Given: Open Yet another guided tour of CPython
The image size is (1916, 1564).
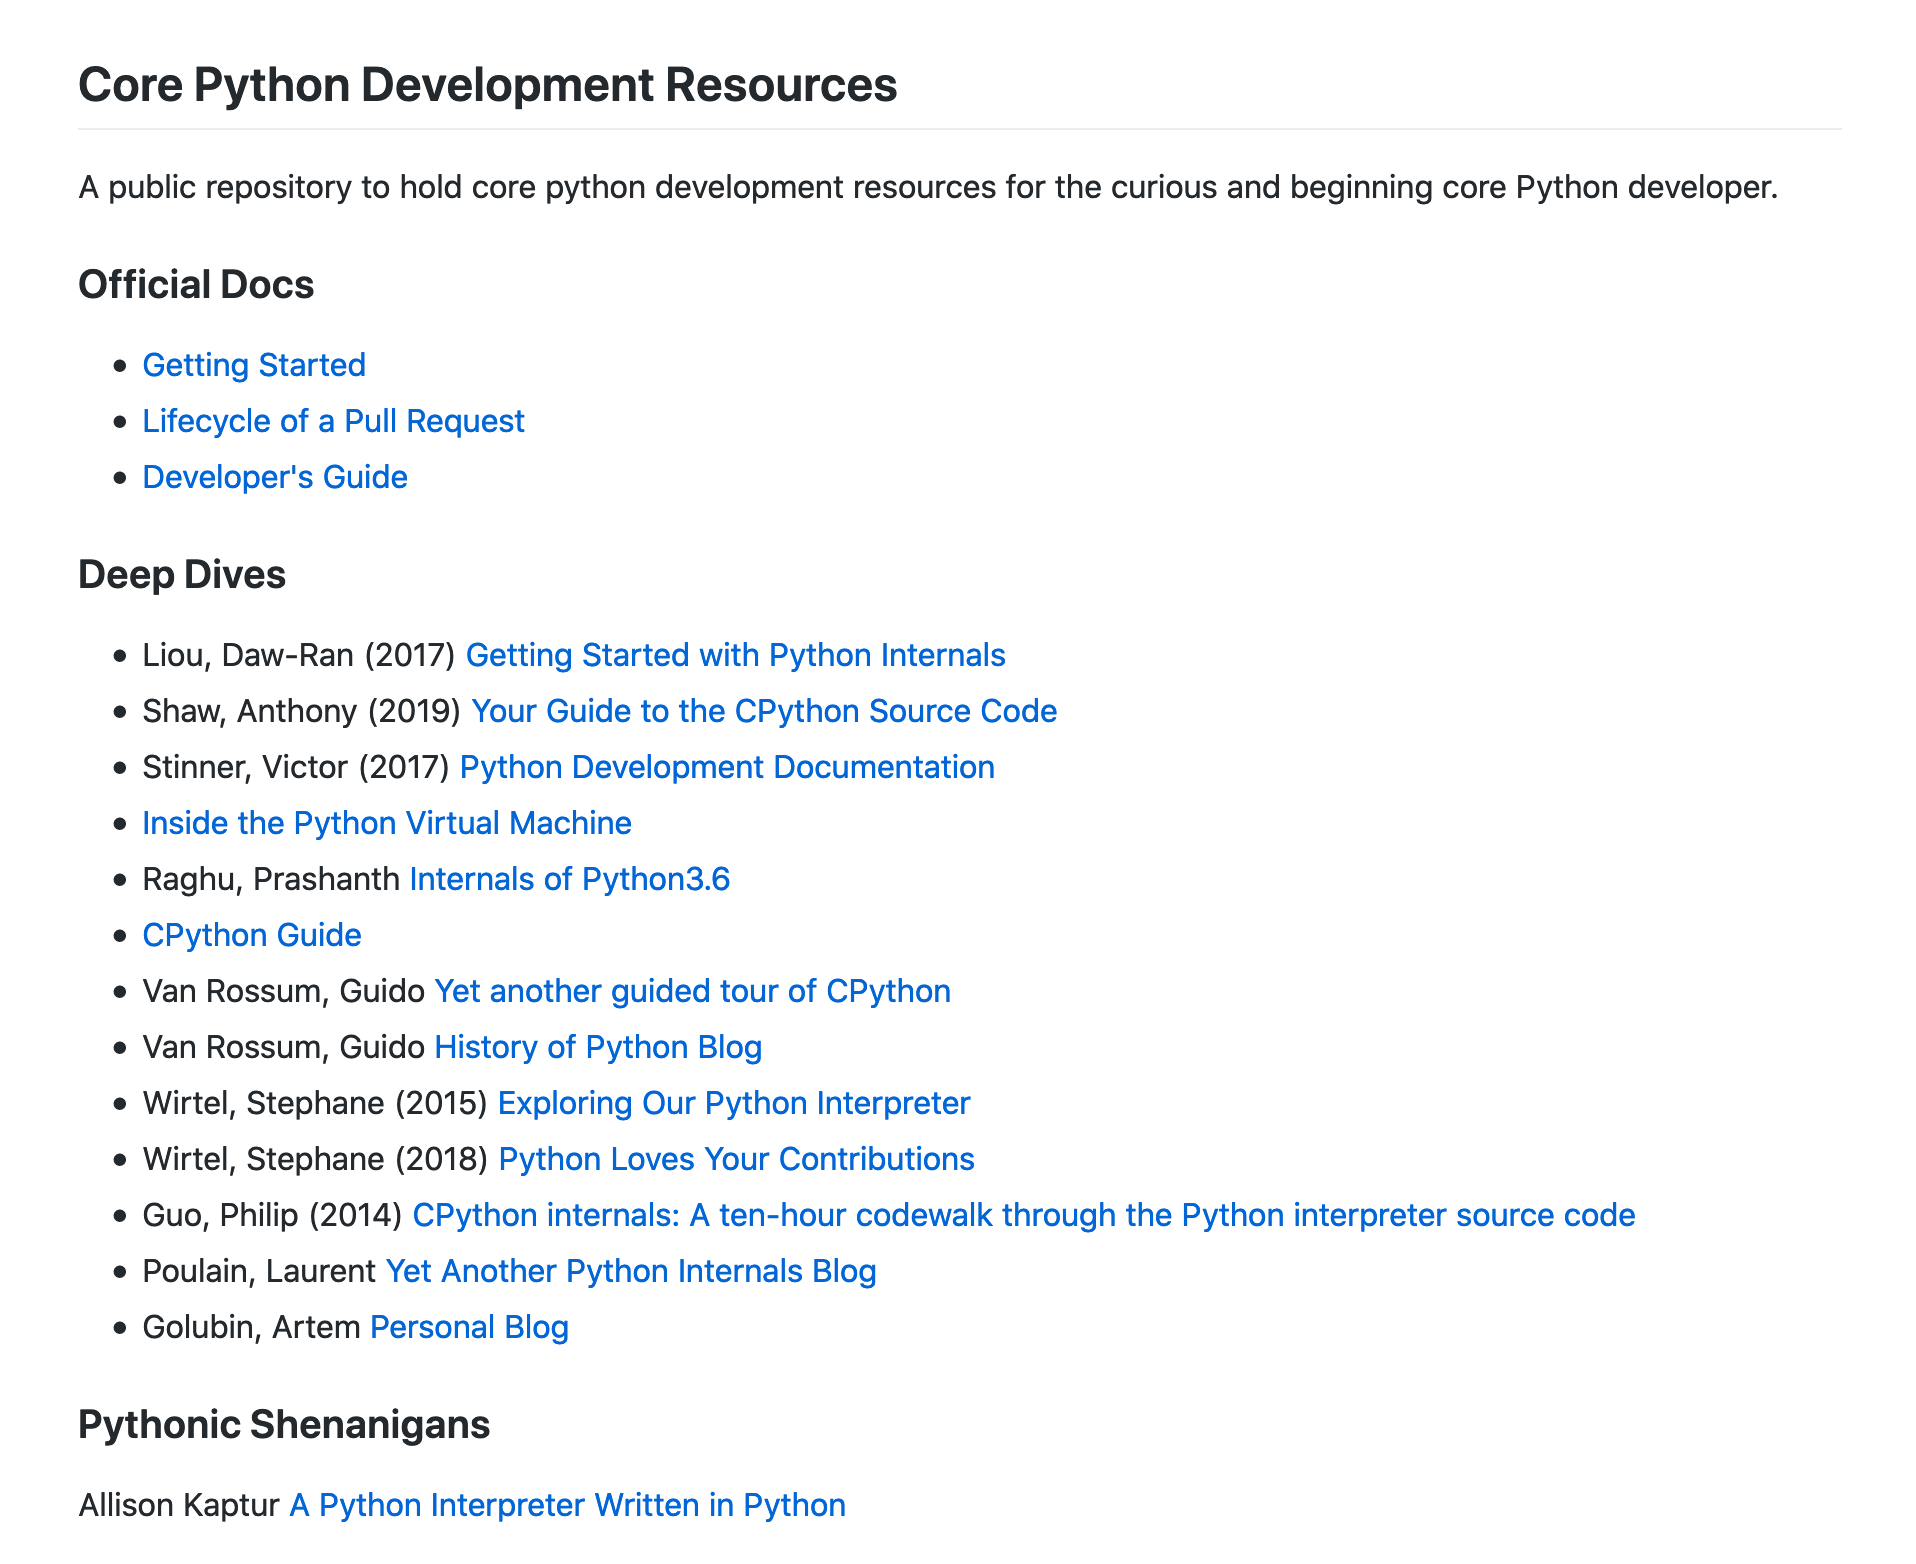Looking at the screenshot, I should [x=692, y=991].
